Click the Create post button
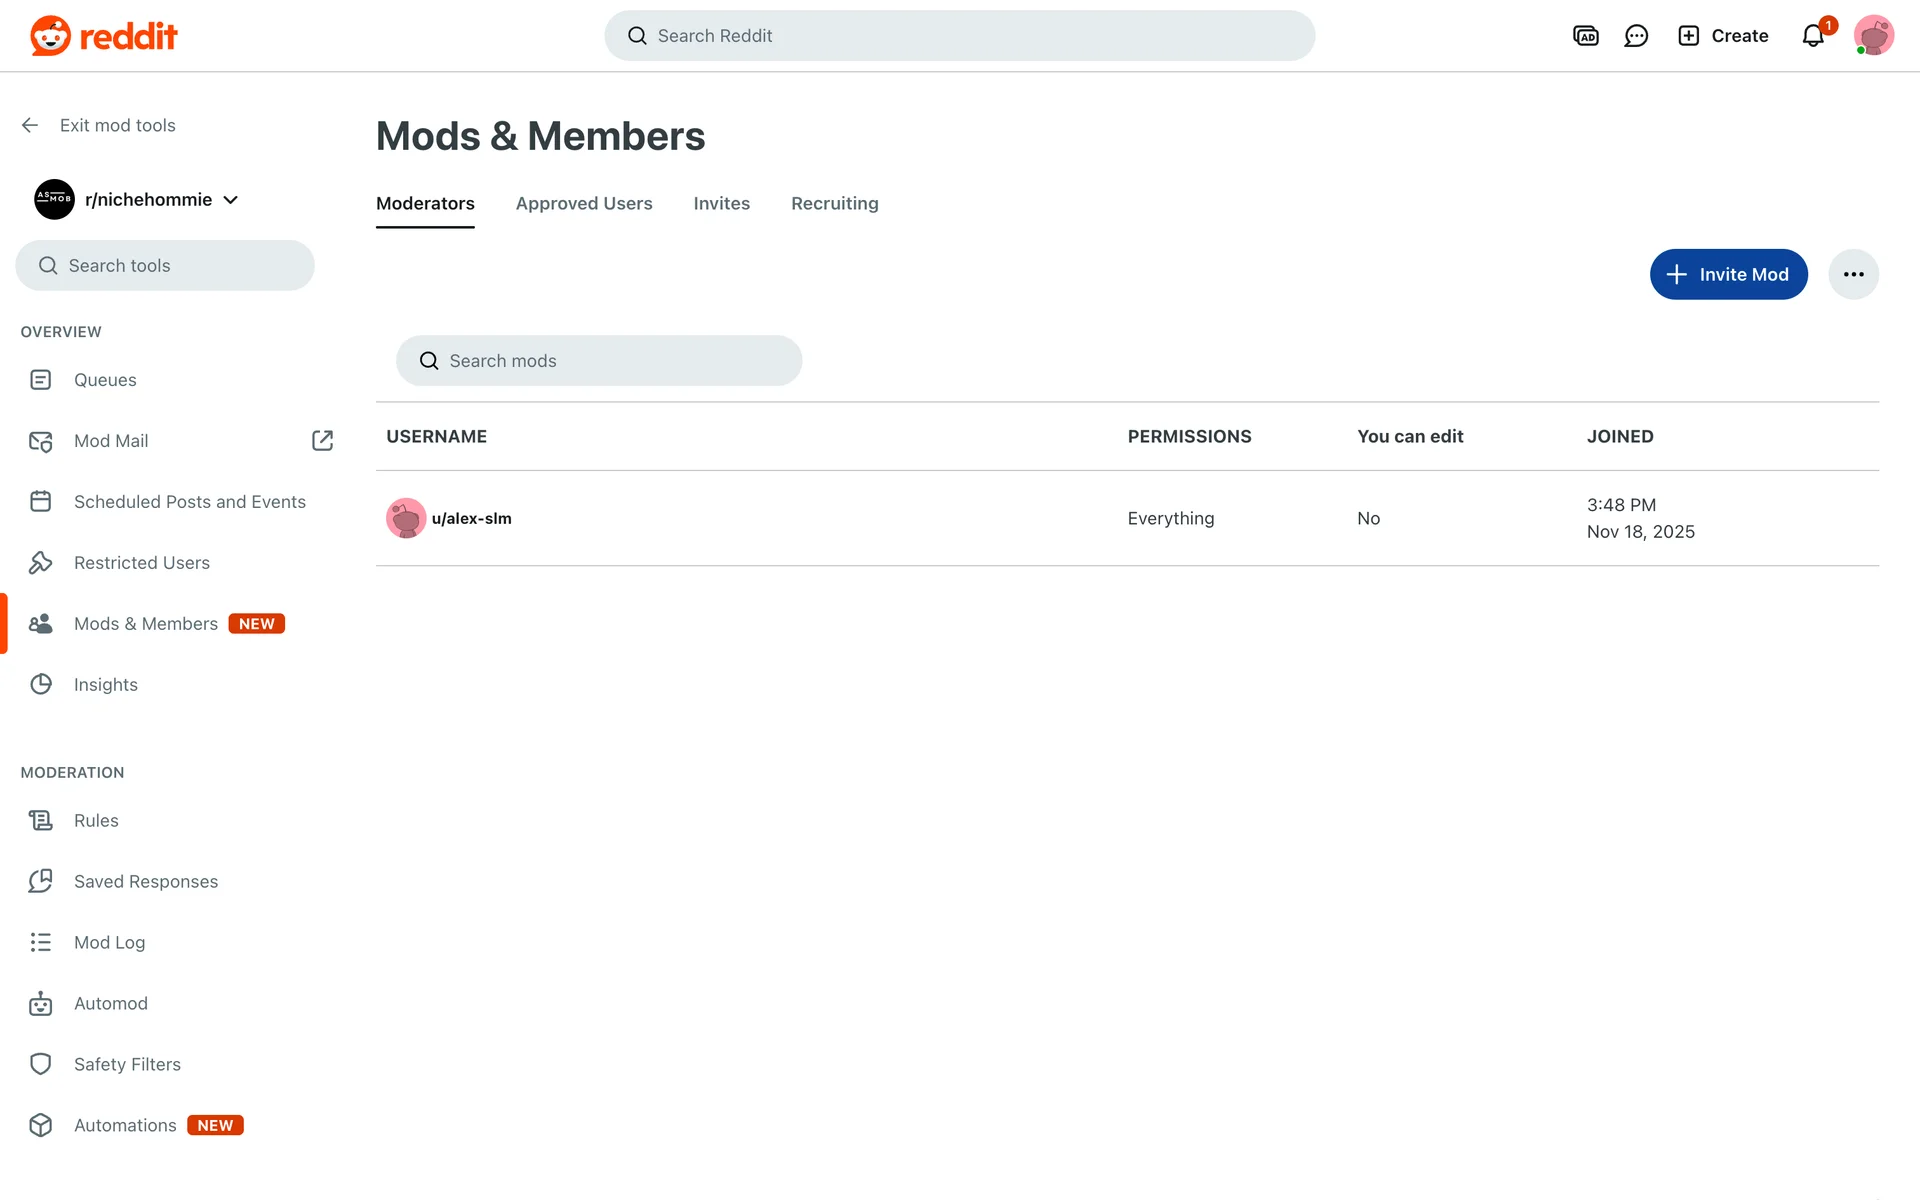The width and height of the screenshot is (1920, 1200). click(1723, 36)
